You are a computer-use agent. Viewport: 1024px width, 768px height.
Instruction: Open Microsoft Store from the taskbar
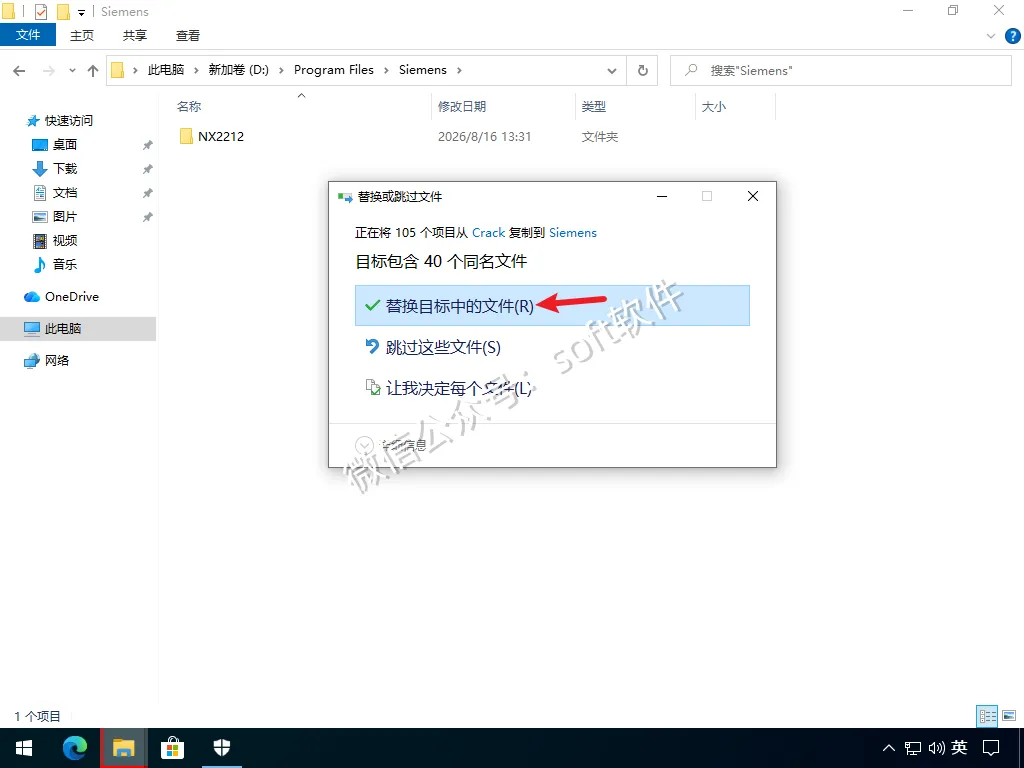click(x=172, y=748)
